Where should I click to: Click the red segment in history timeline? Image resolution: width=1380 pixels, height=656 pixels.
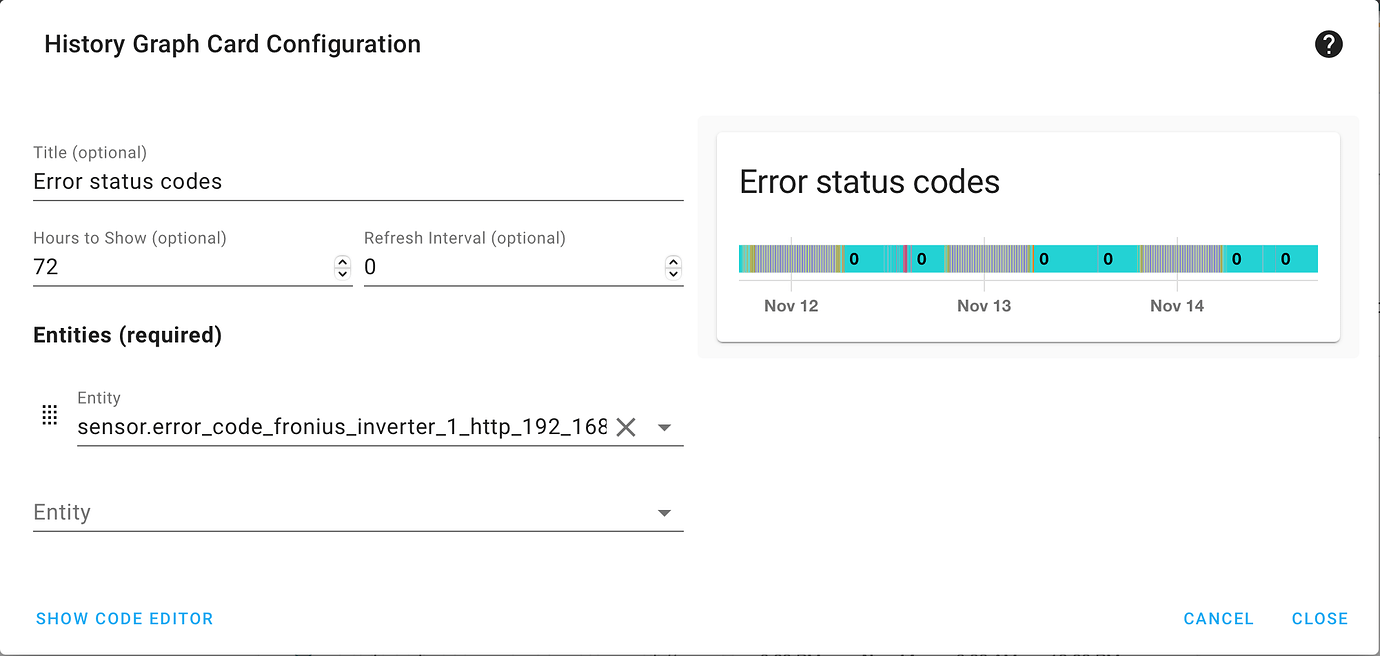coord(905,259)
